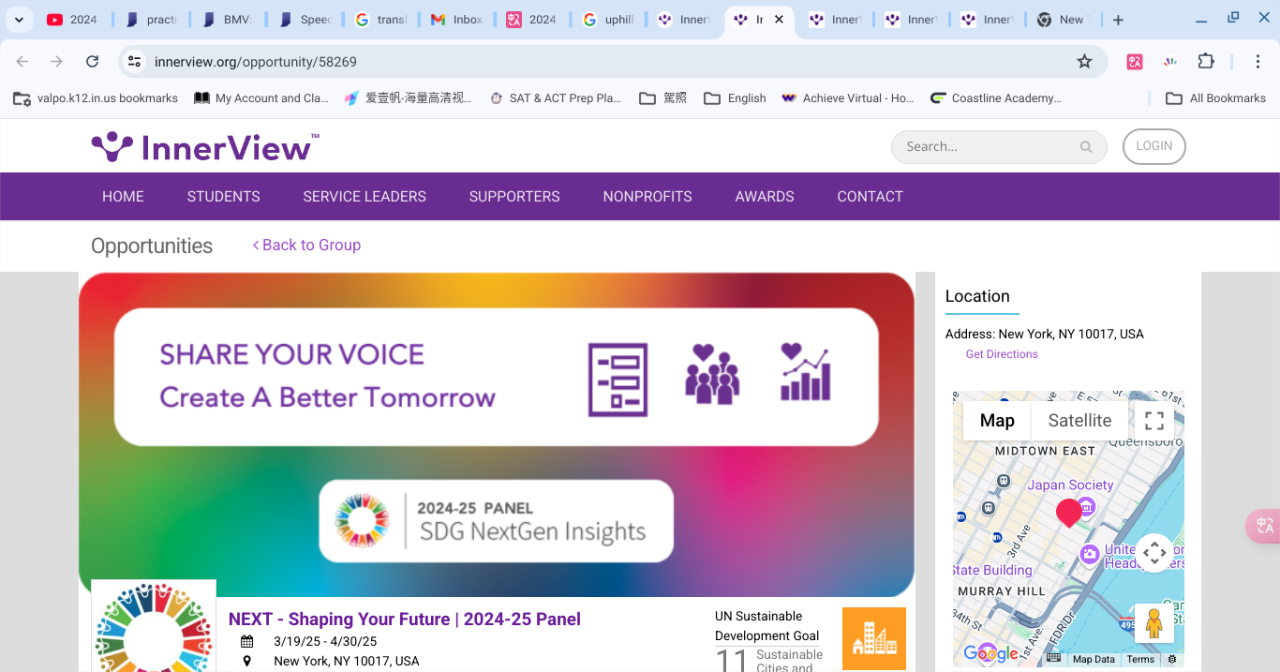Select the Street View pegman icon
1280x672 pixels.
point(1154,623)
